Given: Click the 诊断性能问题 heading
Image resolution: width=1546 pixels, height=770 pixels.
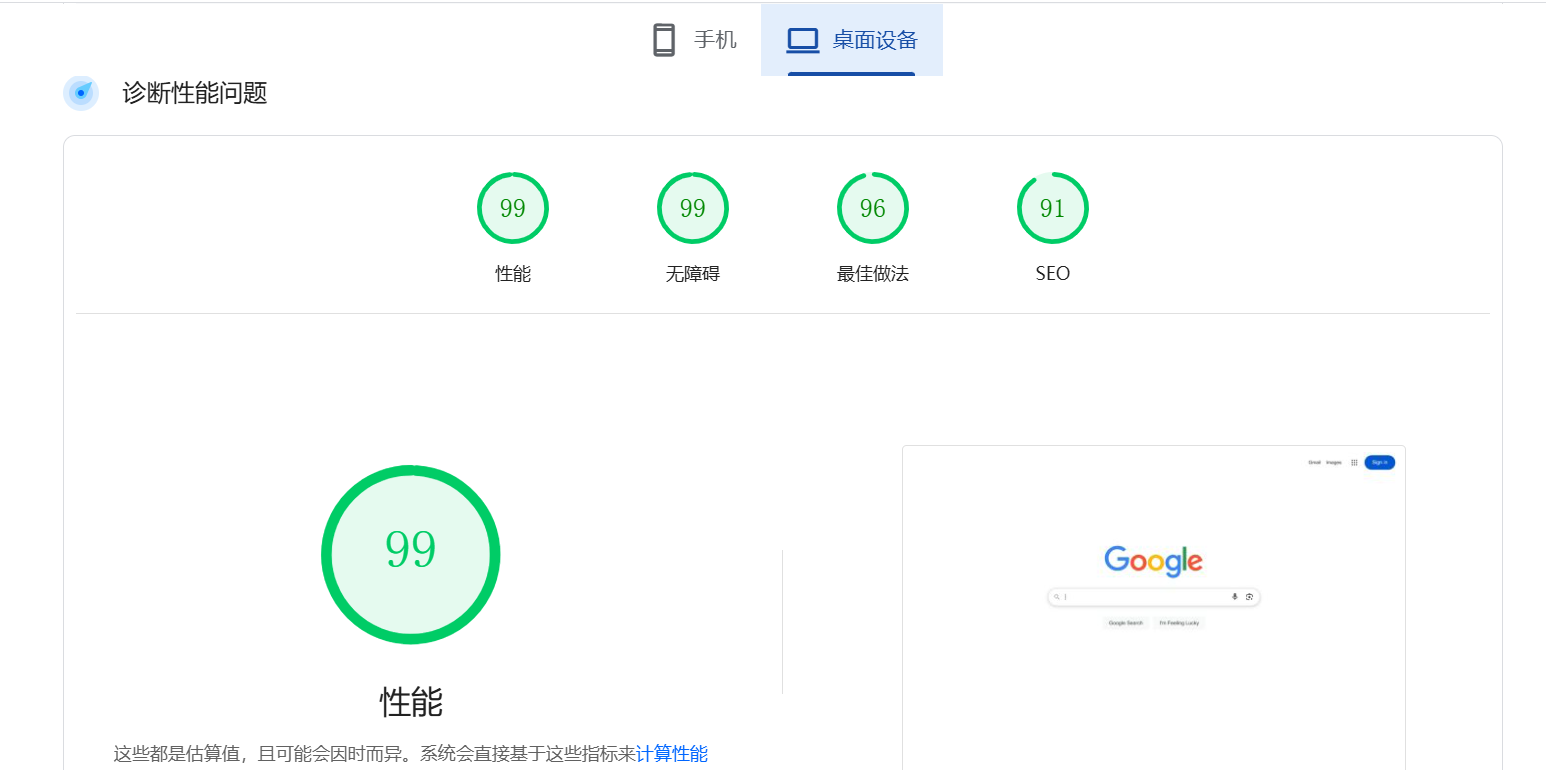Looking at the screenshot, I should [195, 93].
